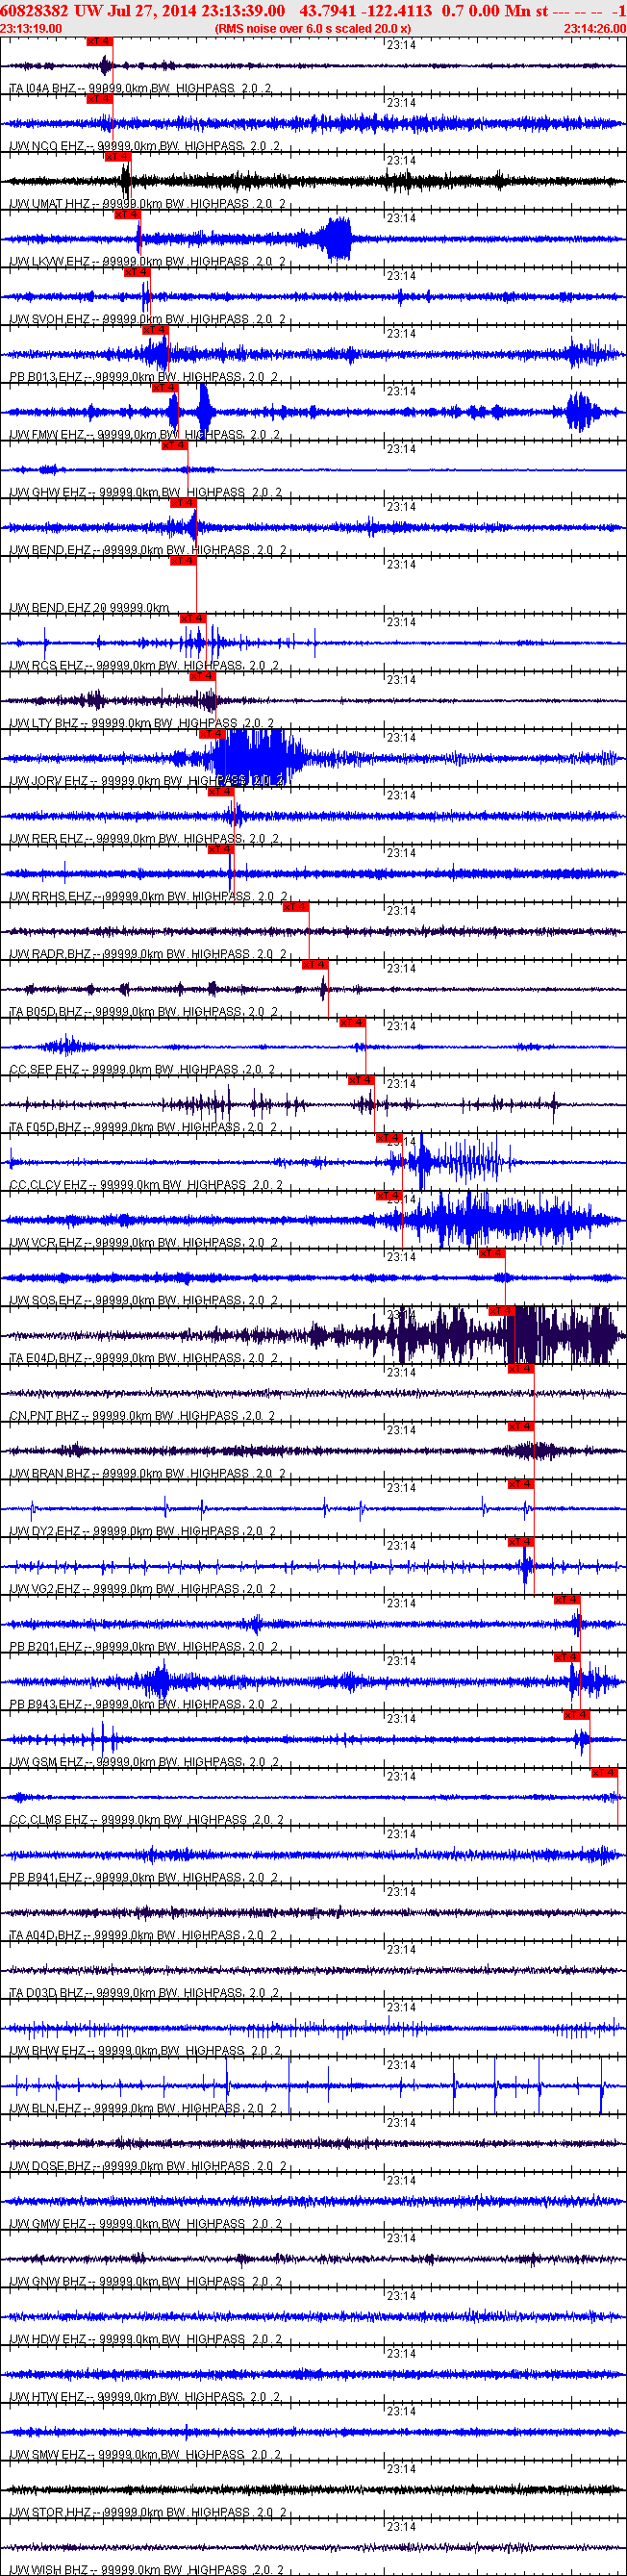Click the UW JORV EHZ station label
627x2576 pixels.
click(146, 782)
